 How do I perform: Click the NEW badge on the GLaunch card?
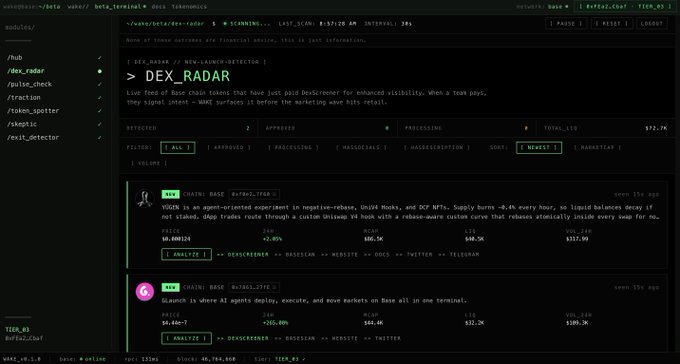[170, 287]
